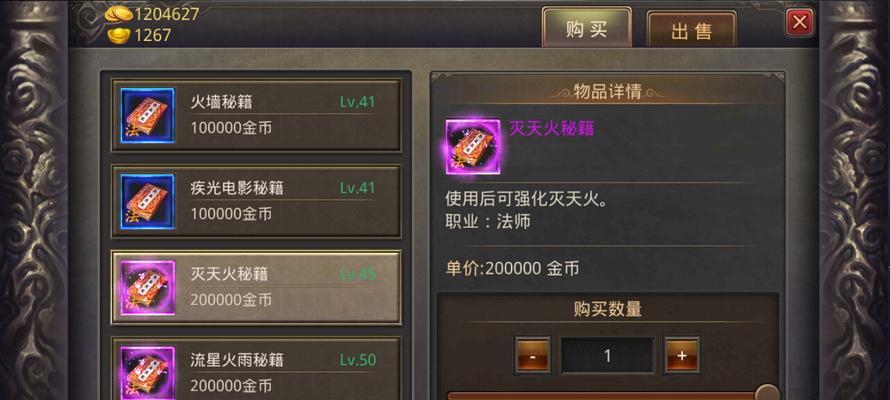Select the 流星火雨秘籍 Lv.50 row
Viewport: 890px width, 400px height.
pos(257,369)
